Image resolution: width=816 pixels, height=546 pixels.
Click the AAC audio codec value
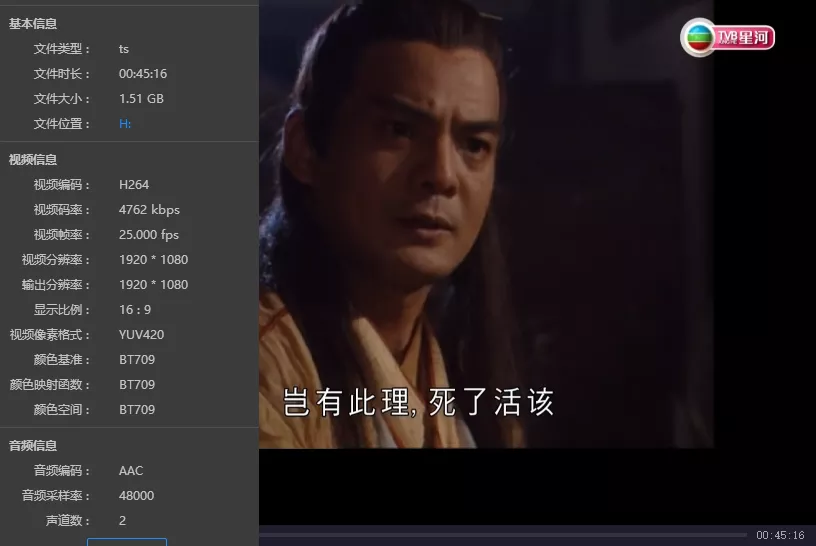coord(131,471)
